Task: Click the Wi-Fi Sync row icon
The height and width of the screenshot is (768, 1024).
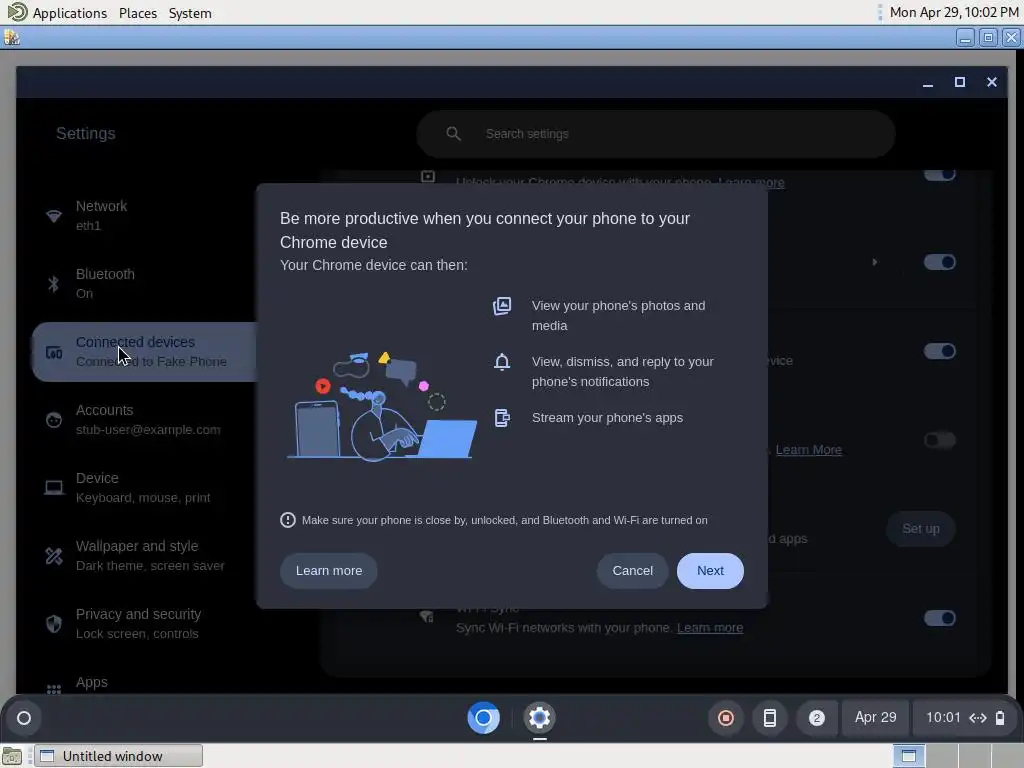Action: (x=427, y=616)
